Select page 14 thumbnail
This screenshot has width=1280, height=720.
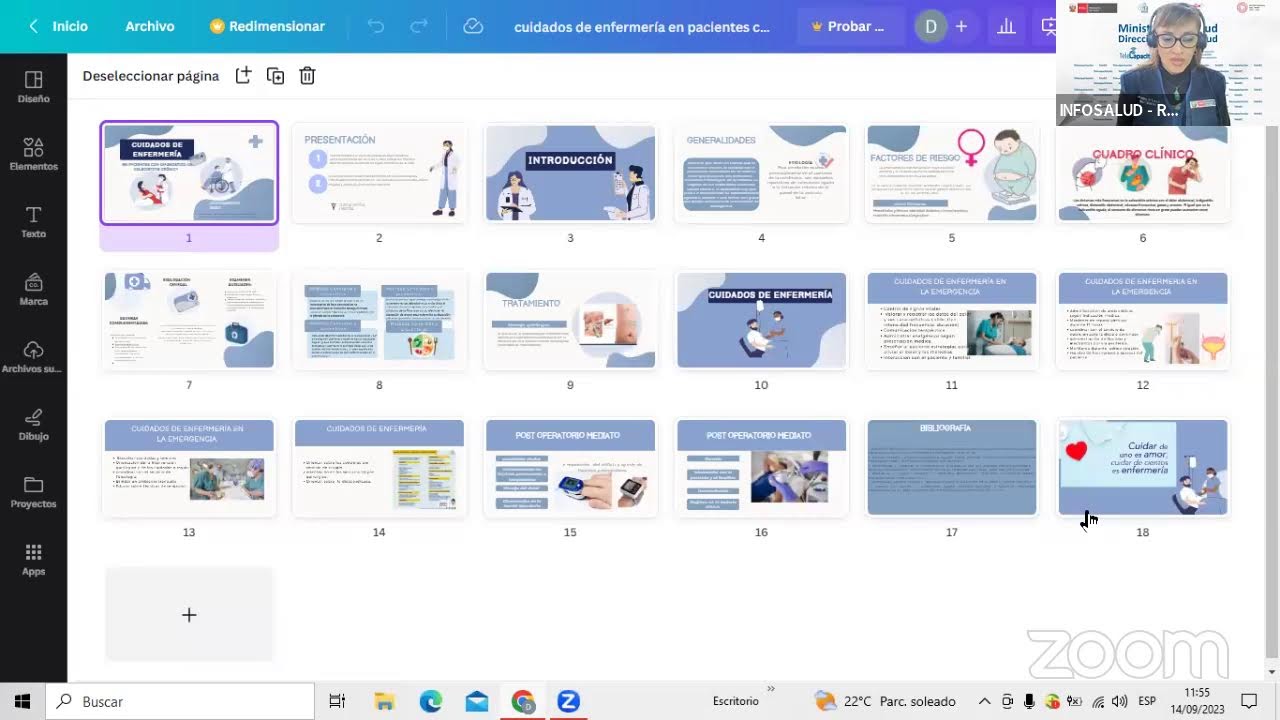pos(379,467)
